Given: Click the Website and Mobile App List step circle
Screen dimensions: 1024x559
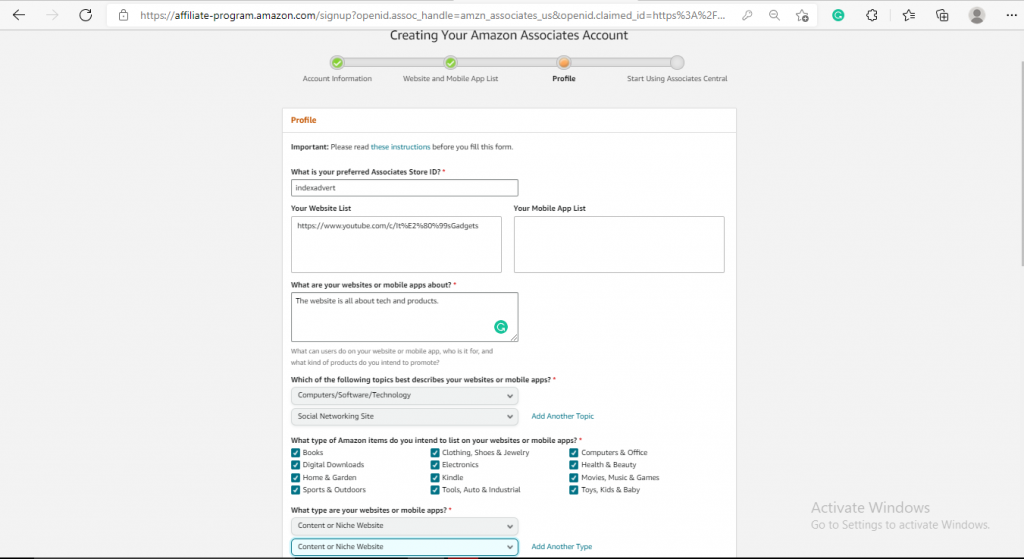Looking at the screenshot, I should [451, 63].
